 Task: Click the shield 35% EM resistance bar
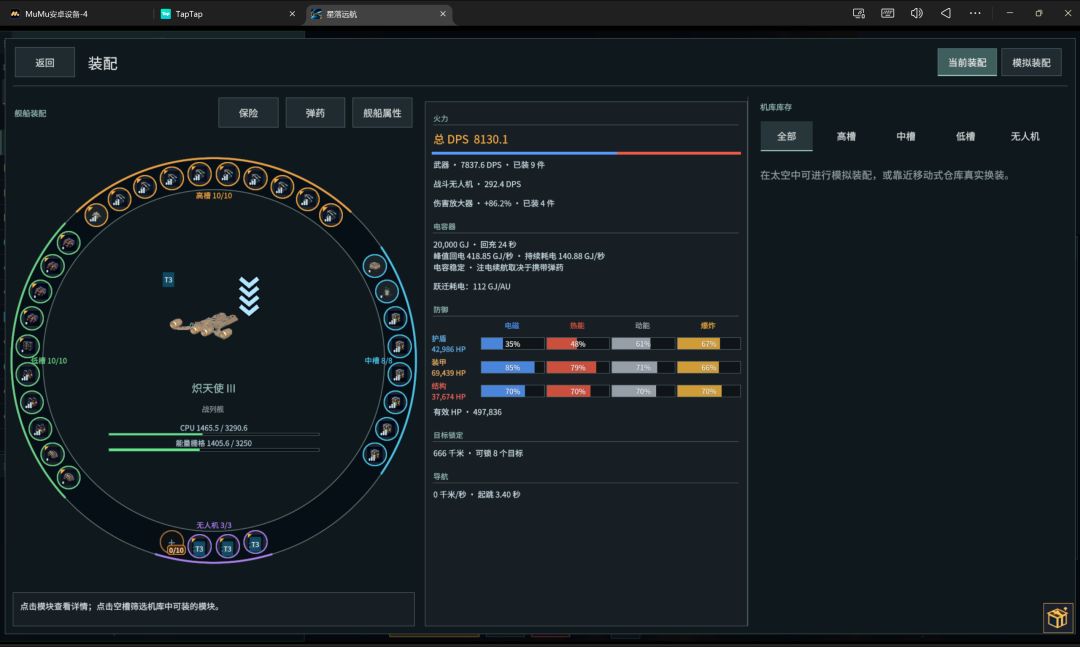coord(512,344)
